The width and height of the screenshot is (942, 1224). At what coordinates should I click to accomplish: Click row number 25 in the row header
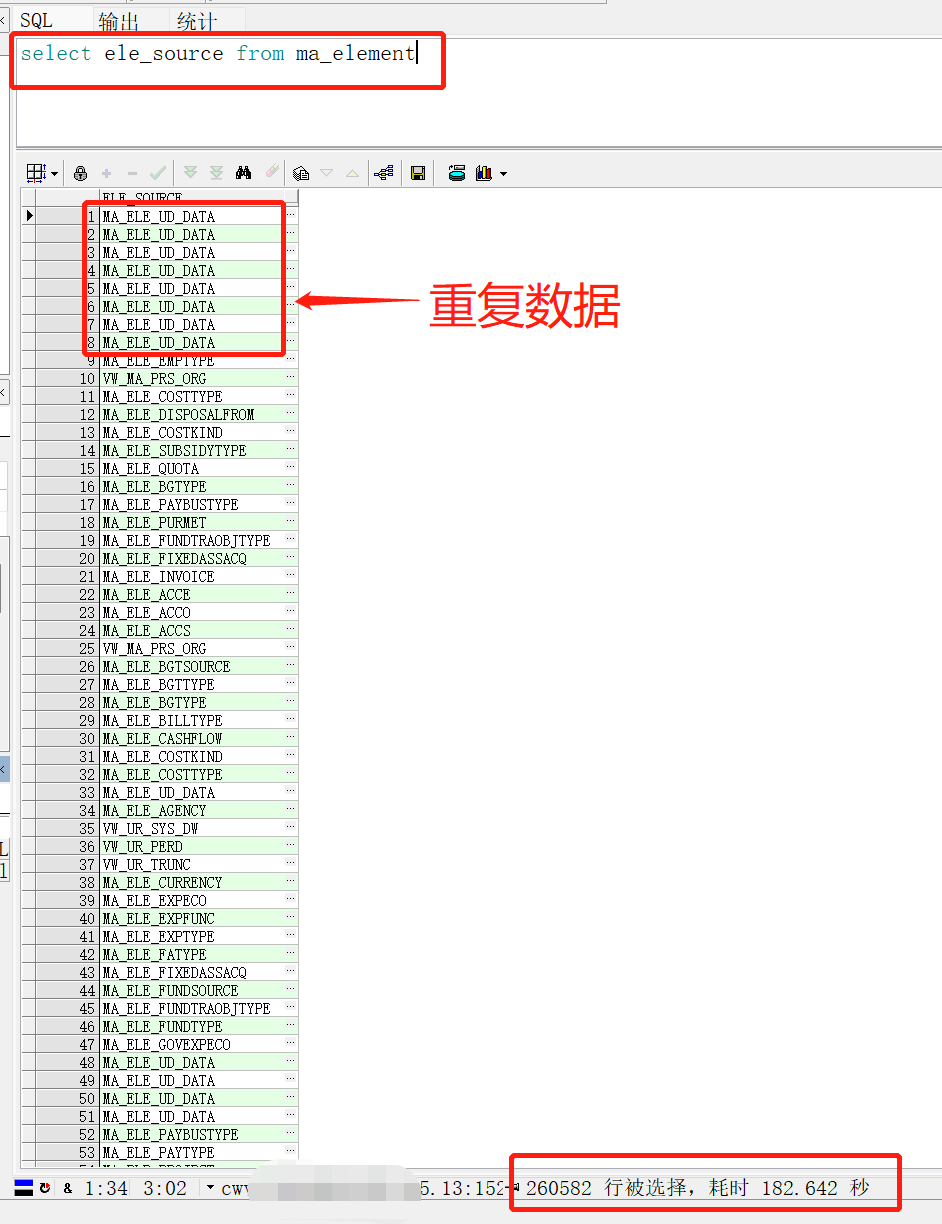(68, 648)
